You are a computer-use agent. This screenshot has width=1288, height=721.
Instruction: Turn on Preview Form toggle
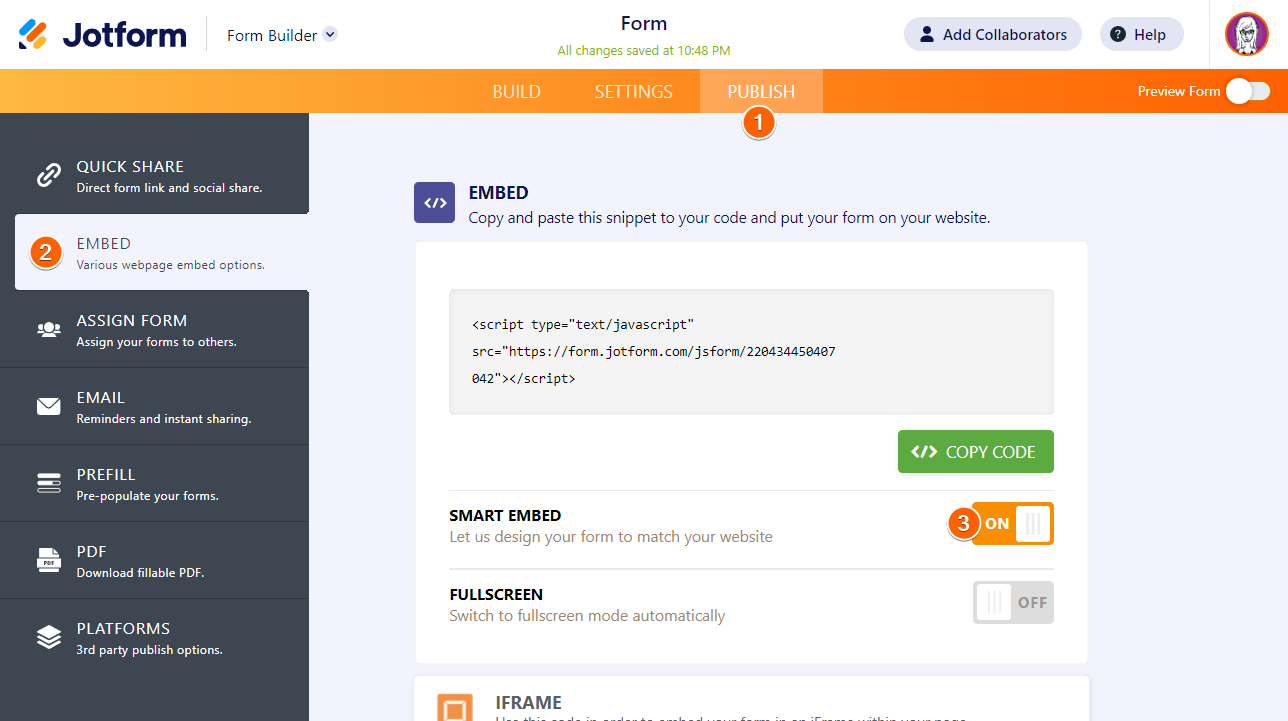[1248, 91]
